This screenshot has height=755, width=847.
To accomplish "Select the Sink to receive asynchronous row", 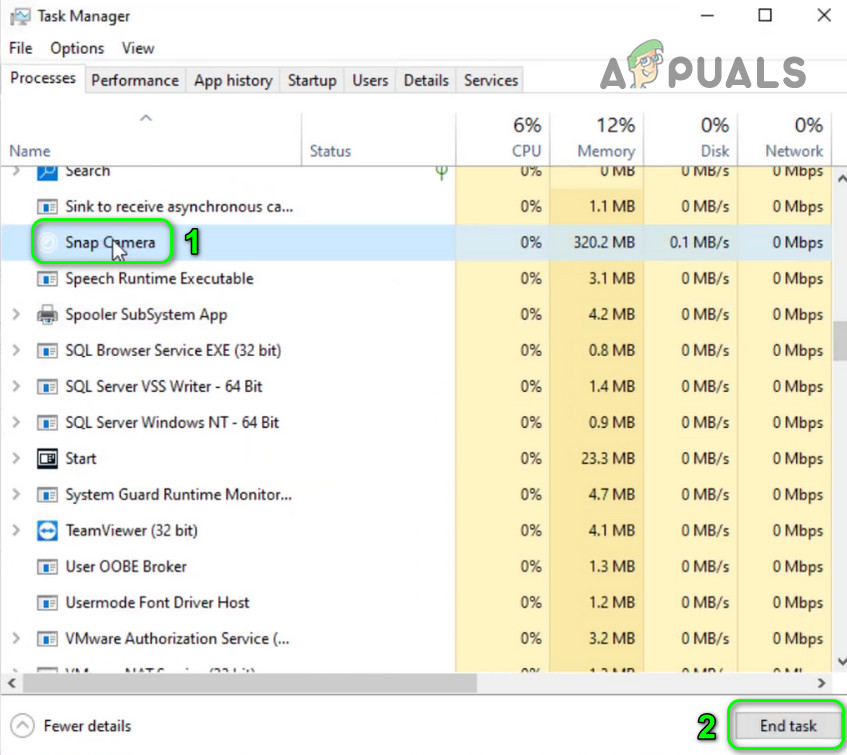I will coord(416,207).
